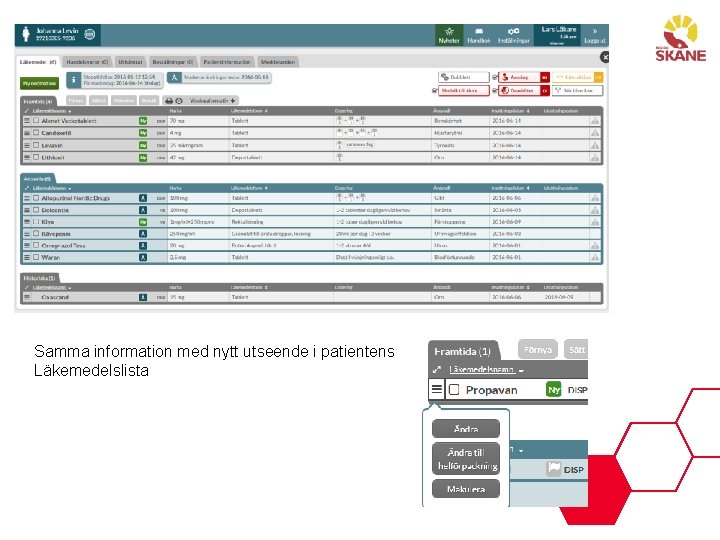Open hamburger menu for Waran row

pos(27,257)
